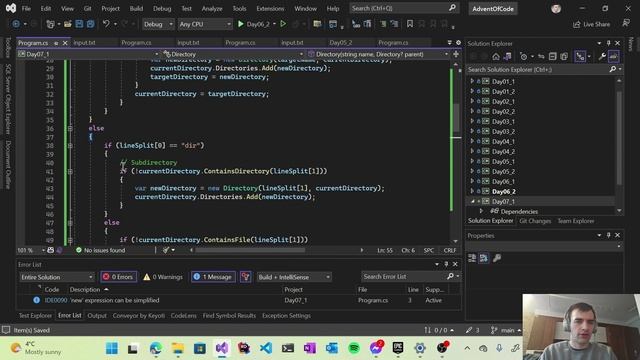Select the Day06_2 project in Solution Explorer
This screenshot has width=640, height=360.
tap(503, 191)
